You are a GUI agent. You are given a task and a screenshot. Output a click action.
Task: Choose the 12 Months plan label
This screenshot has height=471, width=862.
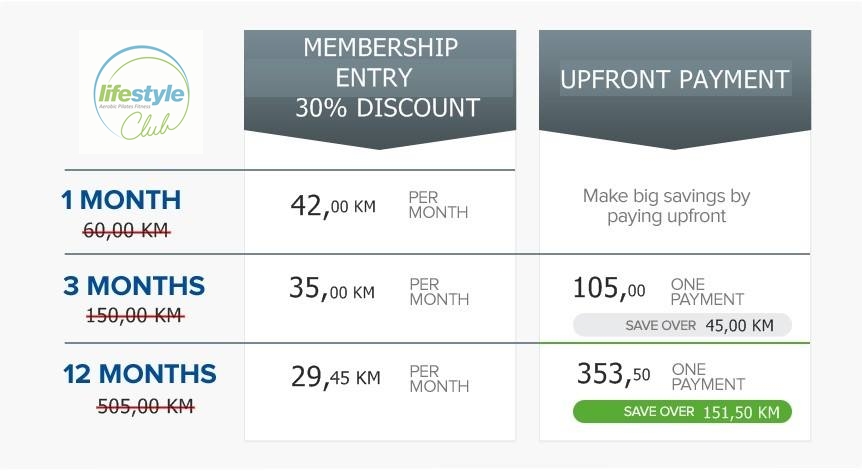point(140,374)
